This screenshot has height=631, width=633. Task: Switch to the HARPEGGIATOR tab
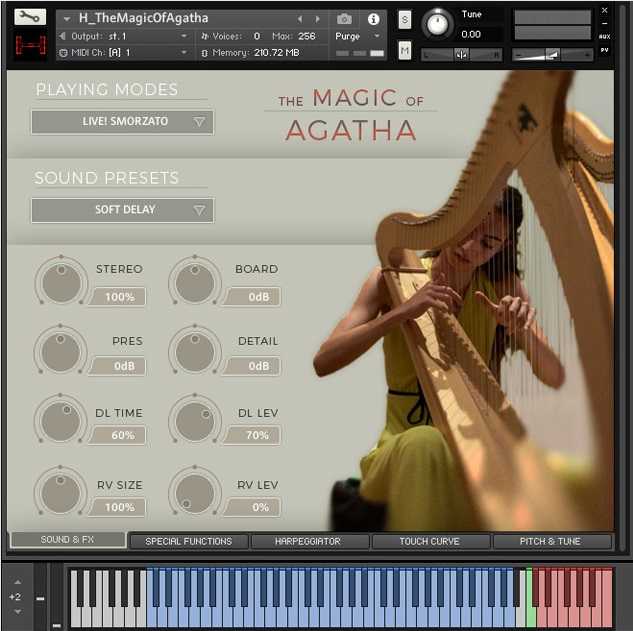pyautogui.click(x=310, y=541)
